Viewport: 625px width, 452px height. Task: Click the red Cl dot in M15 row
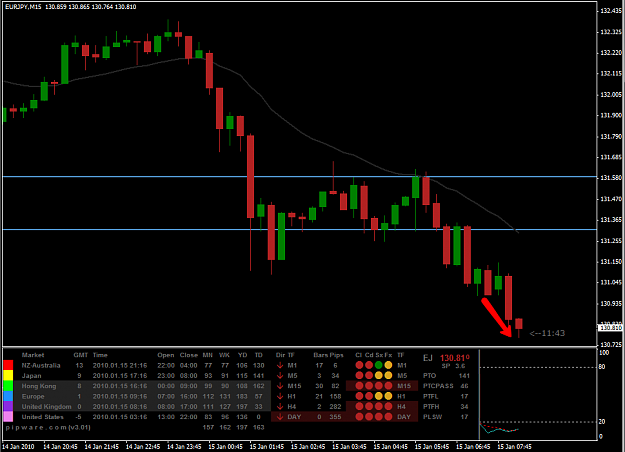tap(360, 386)
